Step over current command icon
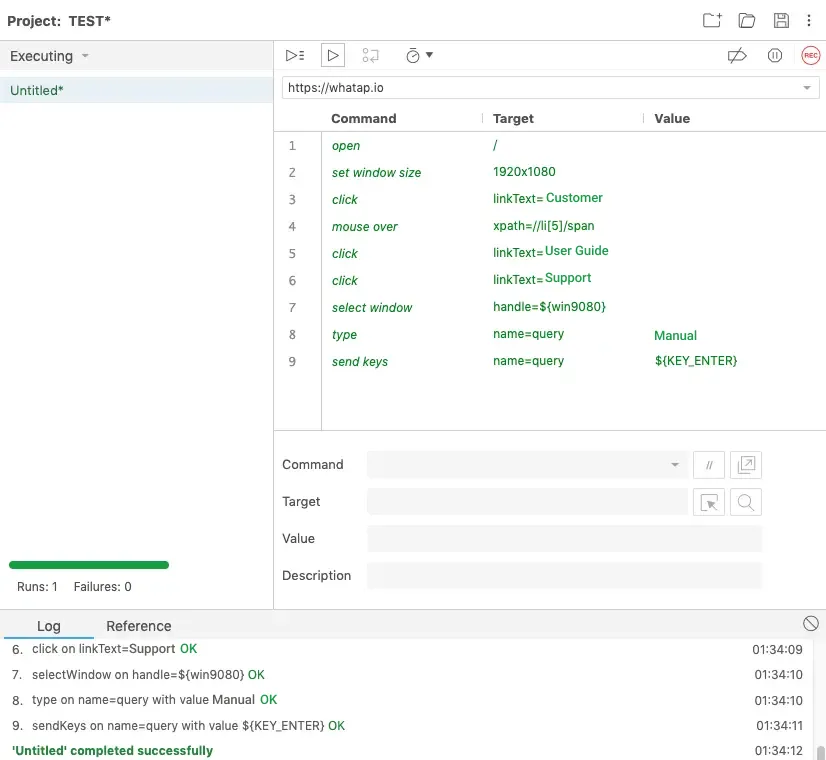The width and height of the screenshot is (826, 760). coord(370,55)
